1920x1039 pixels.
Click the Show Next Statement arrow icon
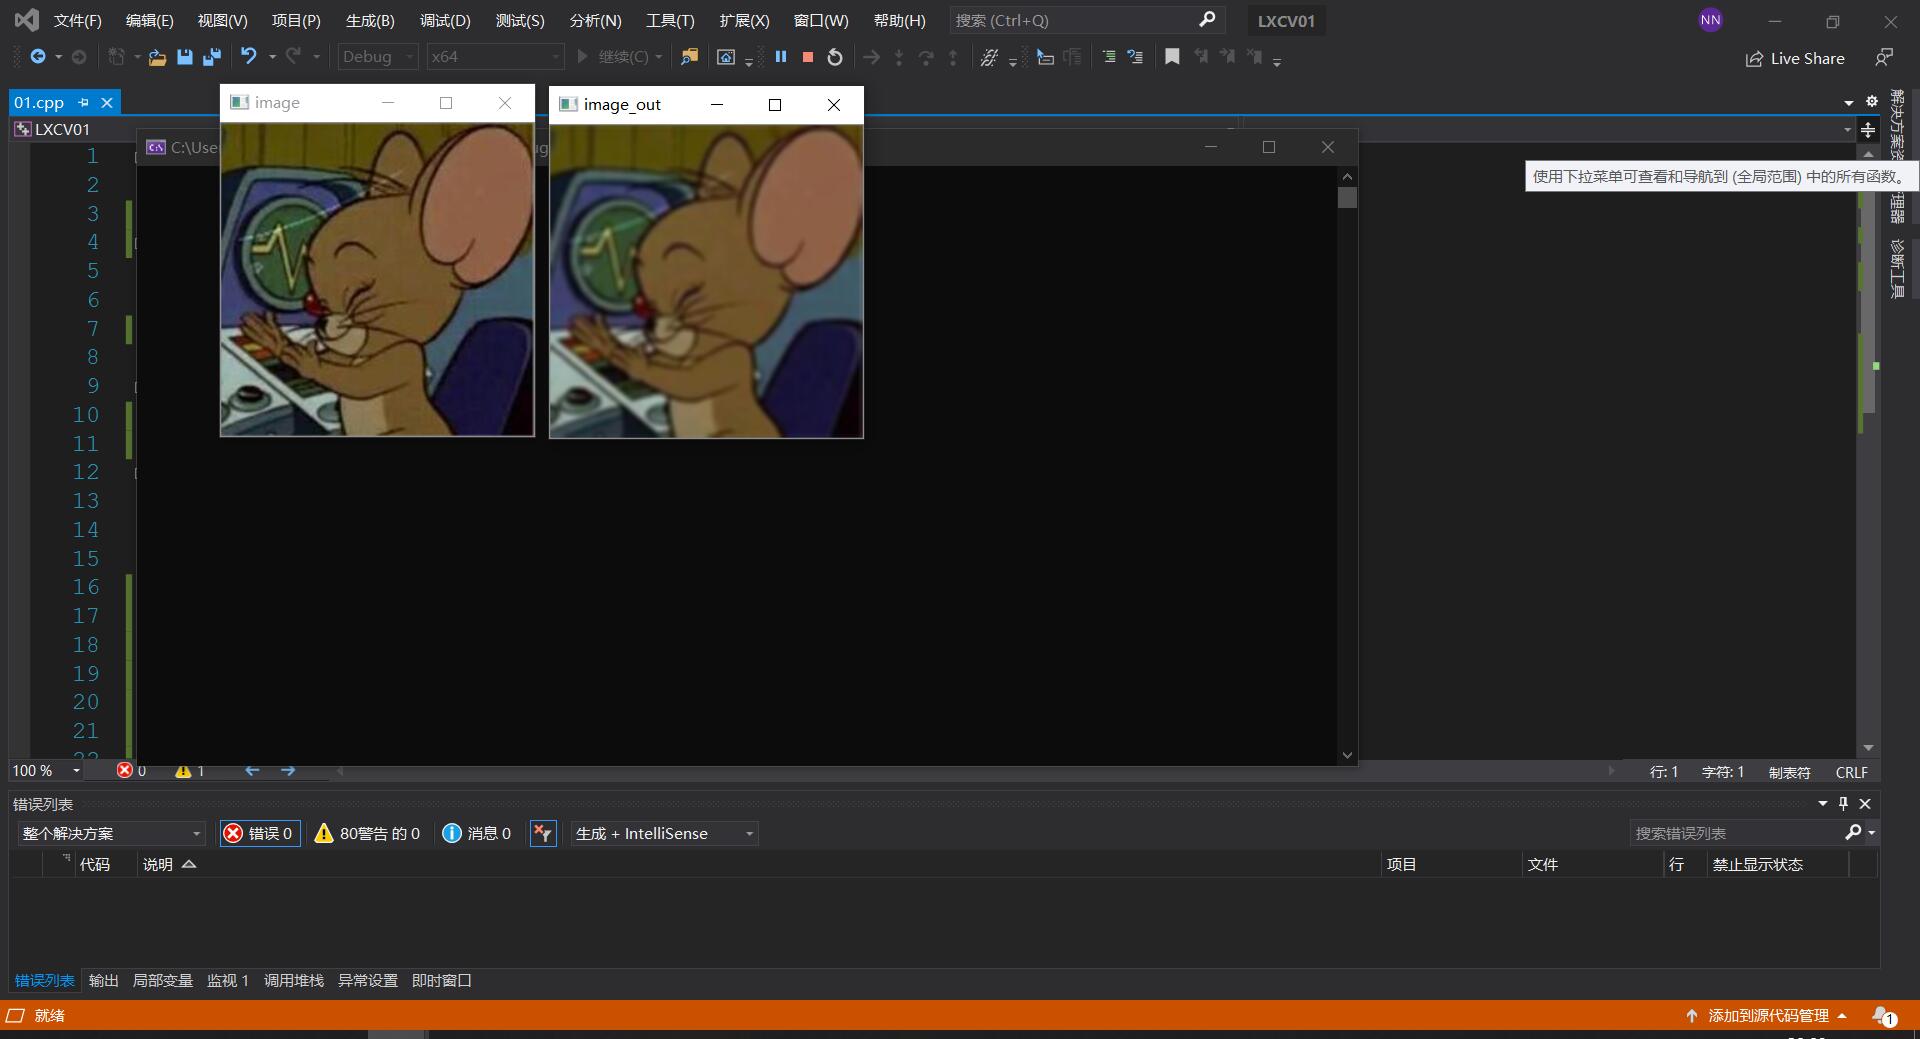coord(871,57)
